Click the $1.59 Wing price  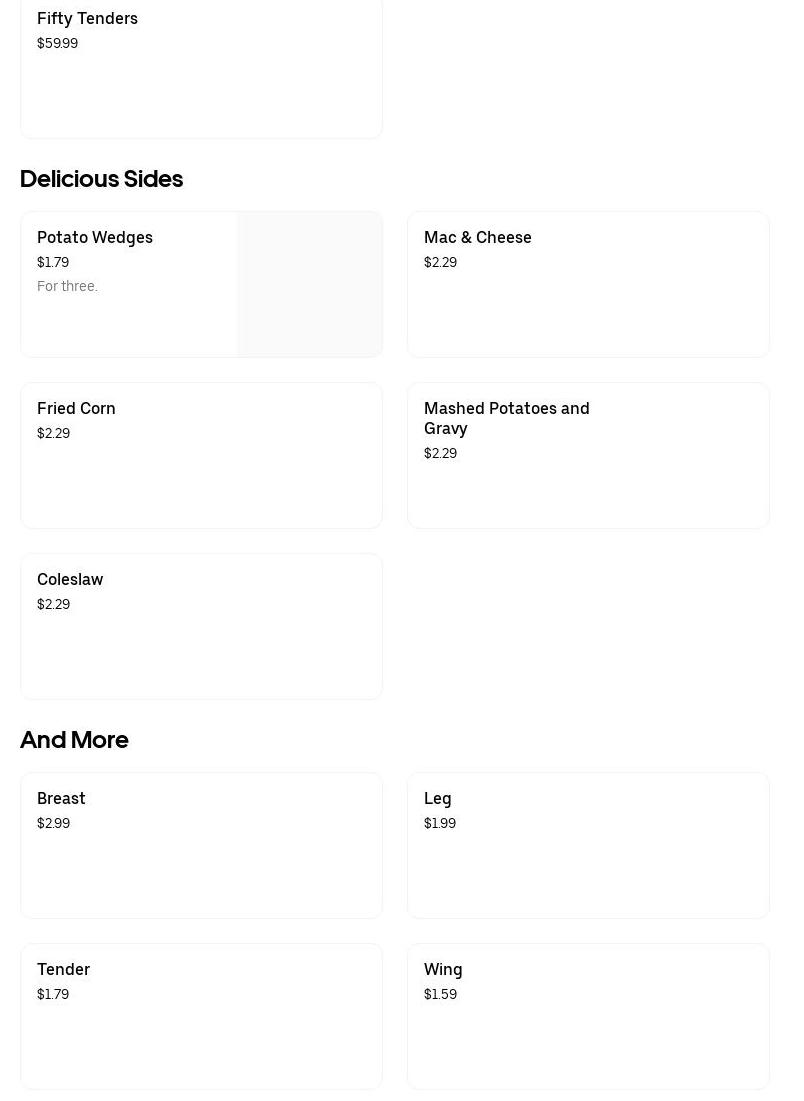(x=440, y=995)
